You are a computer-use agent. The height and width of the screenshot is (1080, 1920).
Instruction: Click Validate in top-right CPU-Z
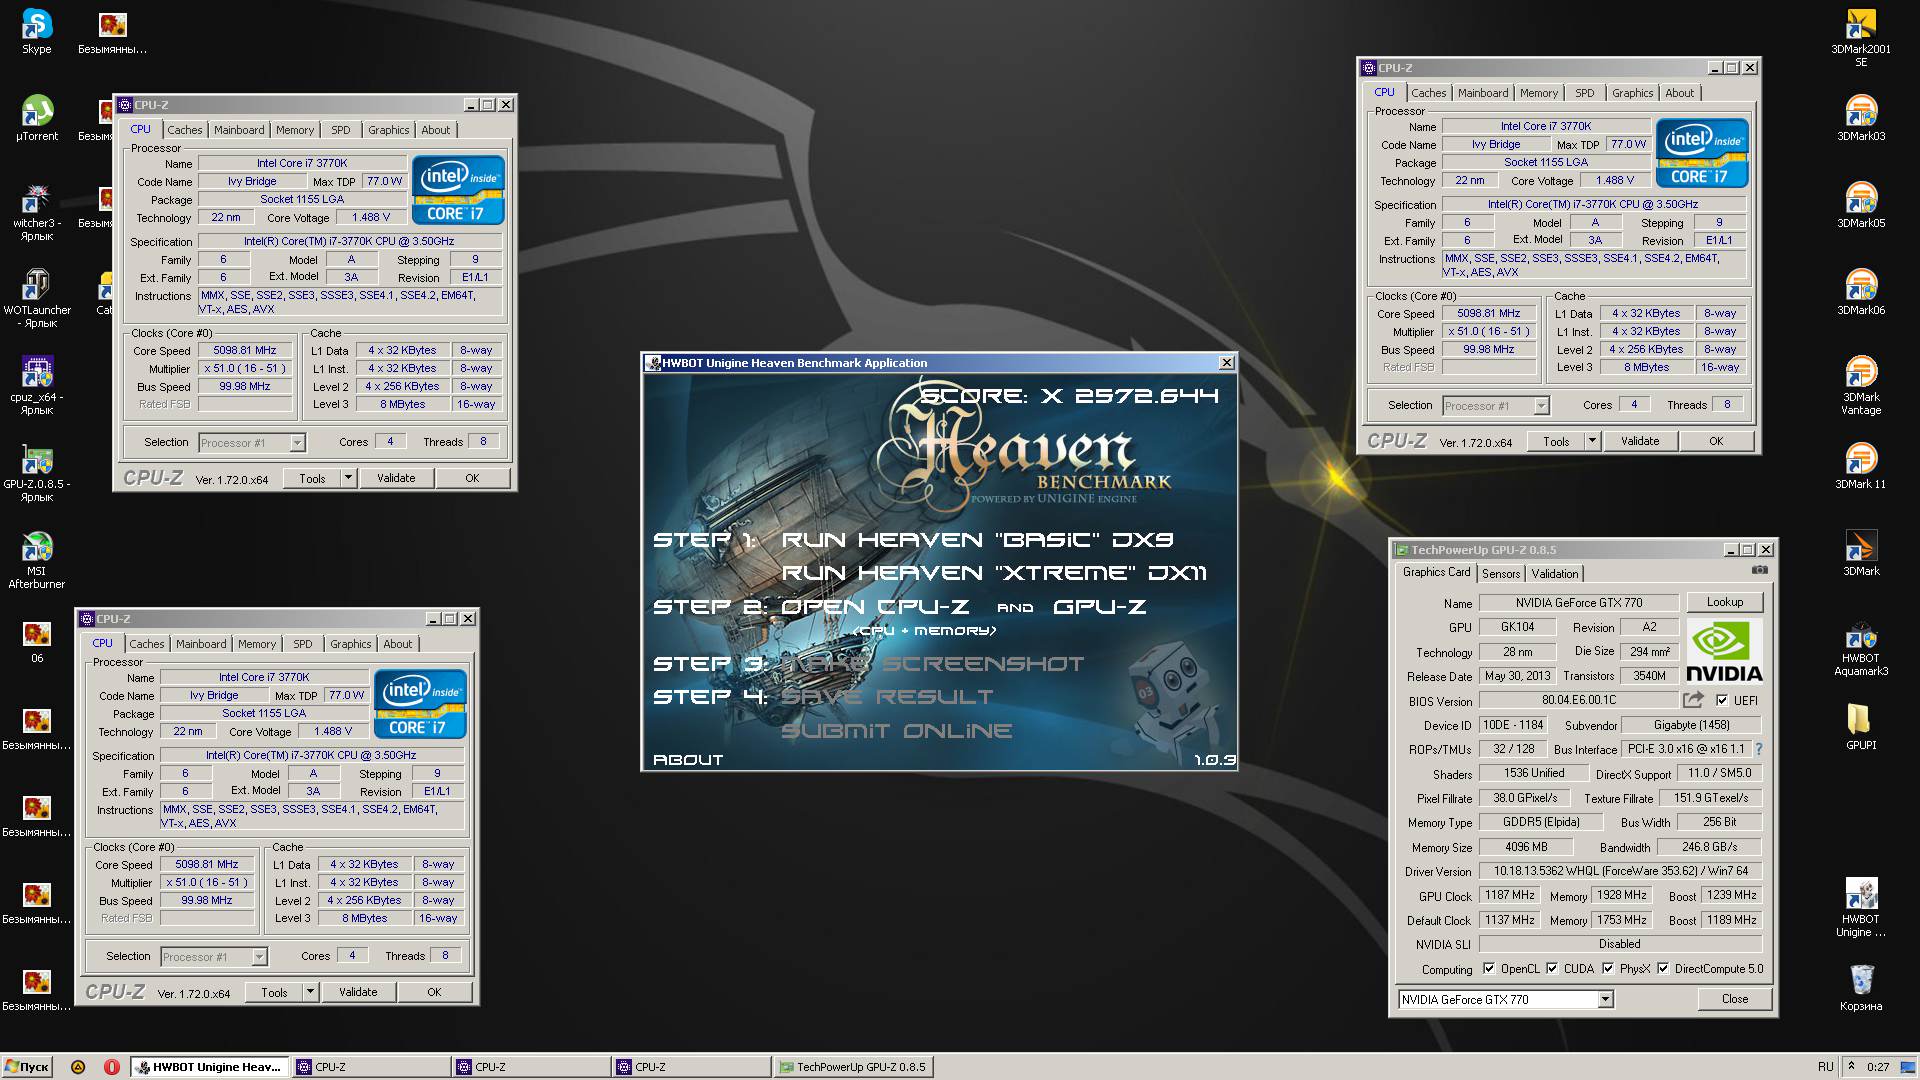click(1640, 441)
